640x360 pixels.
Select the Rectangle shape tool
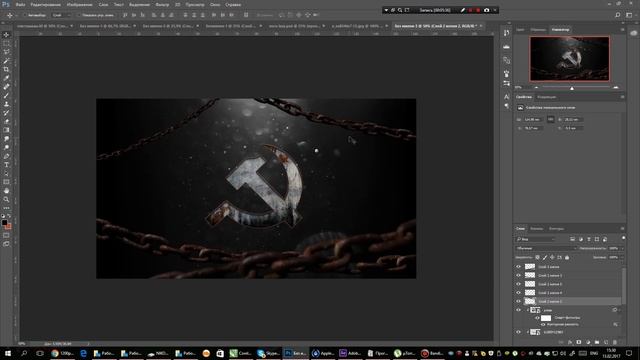[x=6, y=182]
